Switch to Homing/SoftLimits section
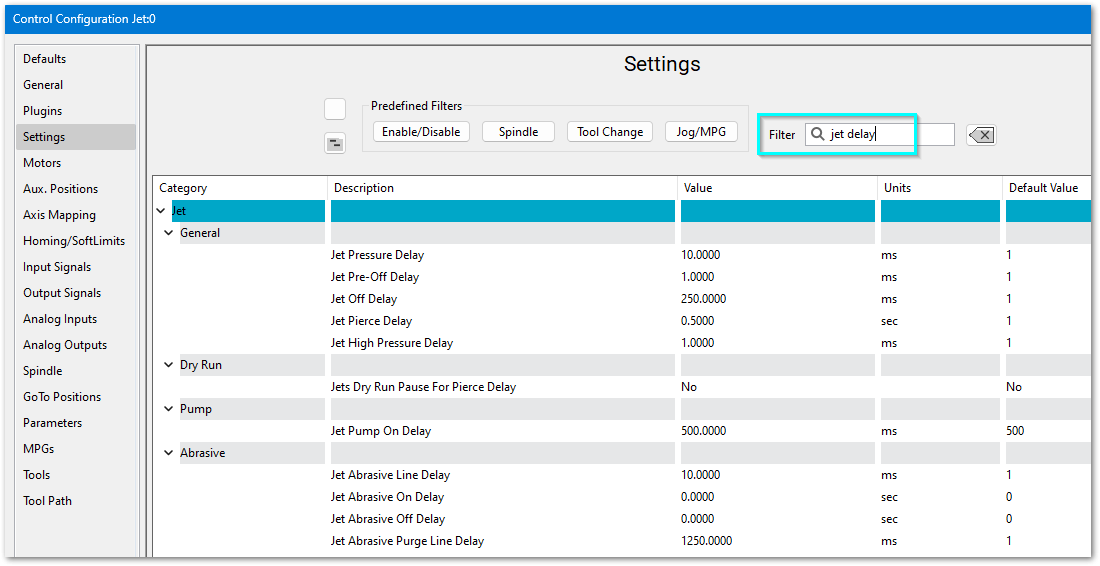This screenshot has width=1100, height=566. pos(74,241)
